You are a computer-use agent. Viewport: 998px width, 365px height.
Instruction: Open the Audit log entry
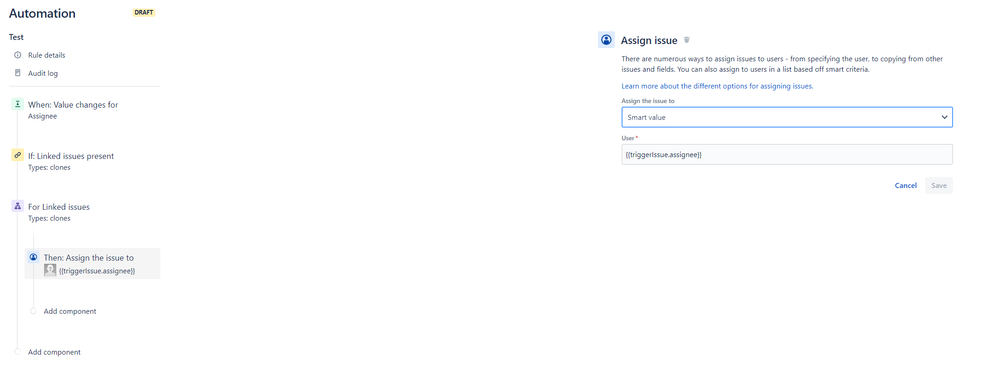click(43, 73)
